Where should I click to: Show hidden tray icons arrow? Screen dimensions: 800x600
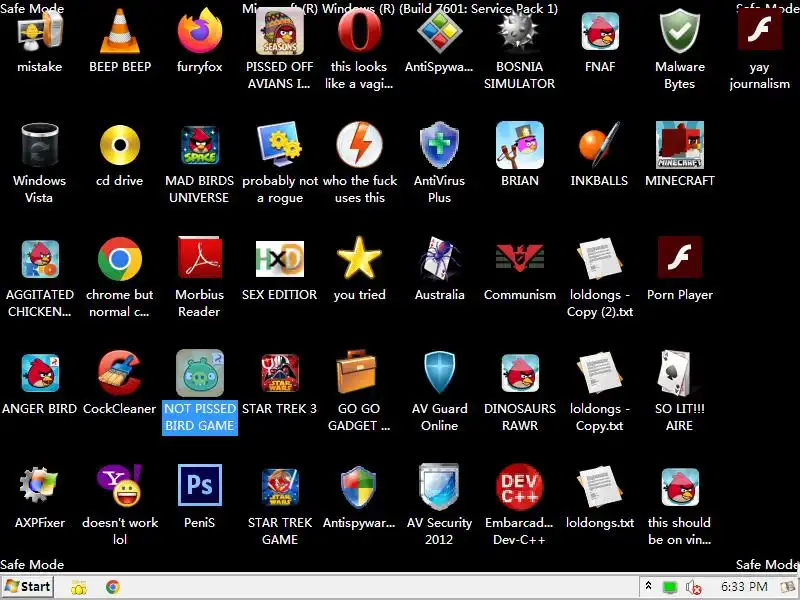point(648,586)
